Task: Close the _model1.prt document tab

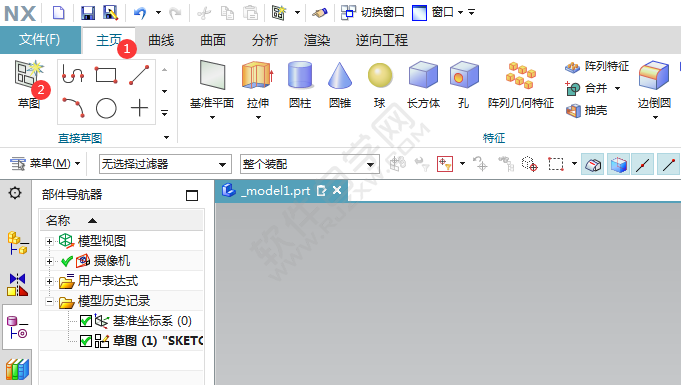Action: (x=337, y=190)
